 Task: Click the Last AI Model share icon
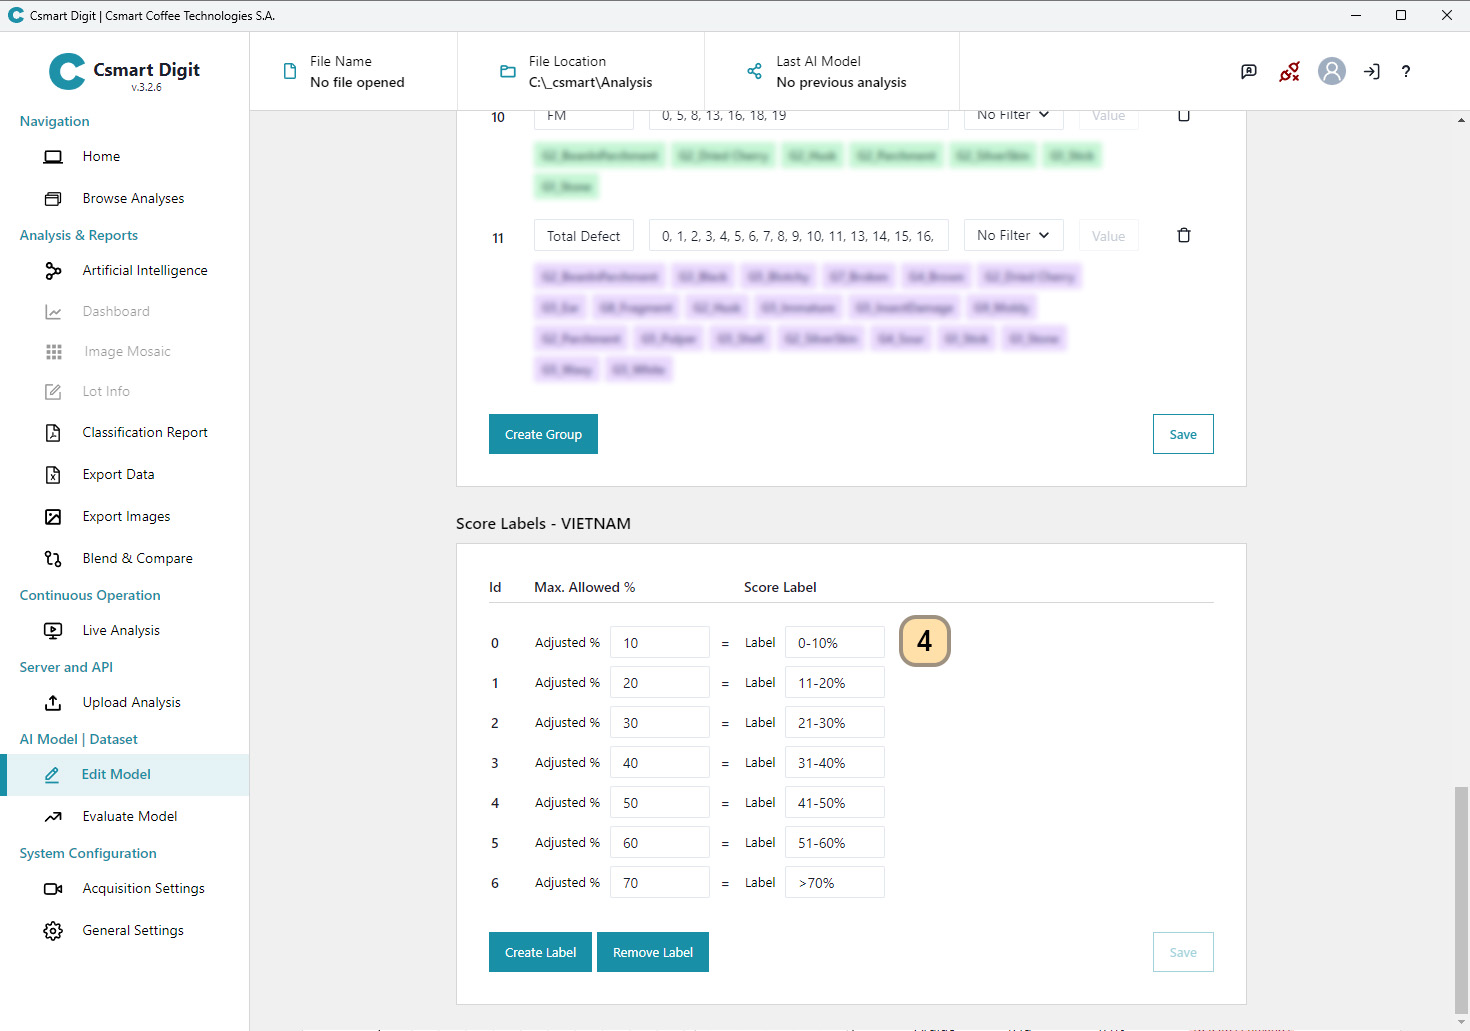click(x=754, y=71)
